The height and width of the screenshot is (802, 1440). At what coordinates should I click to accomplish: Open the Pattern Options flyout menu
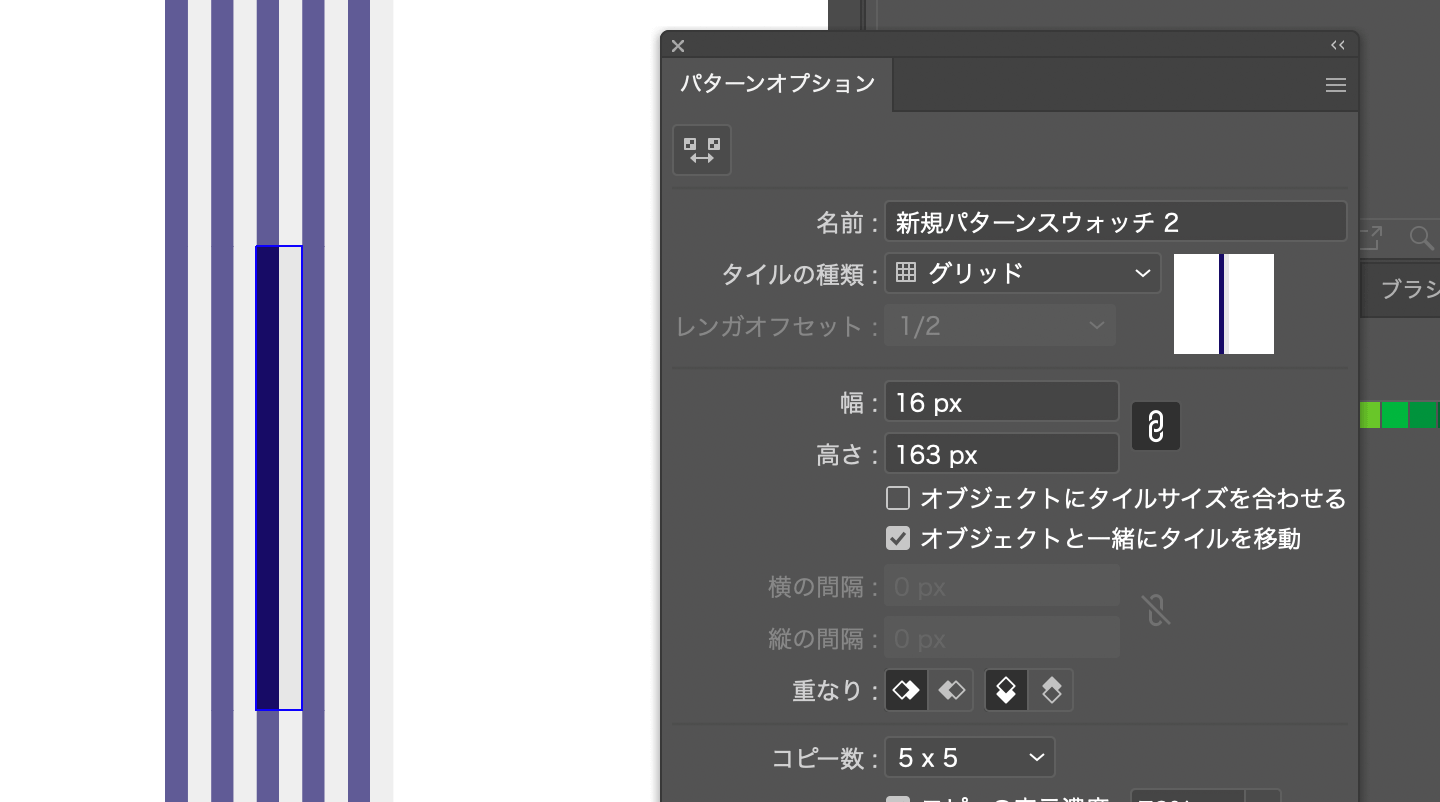[x=1336, y=85]
